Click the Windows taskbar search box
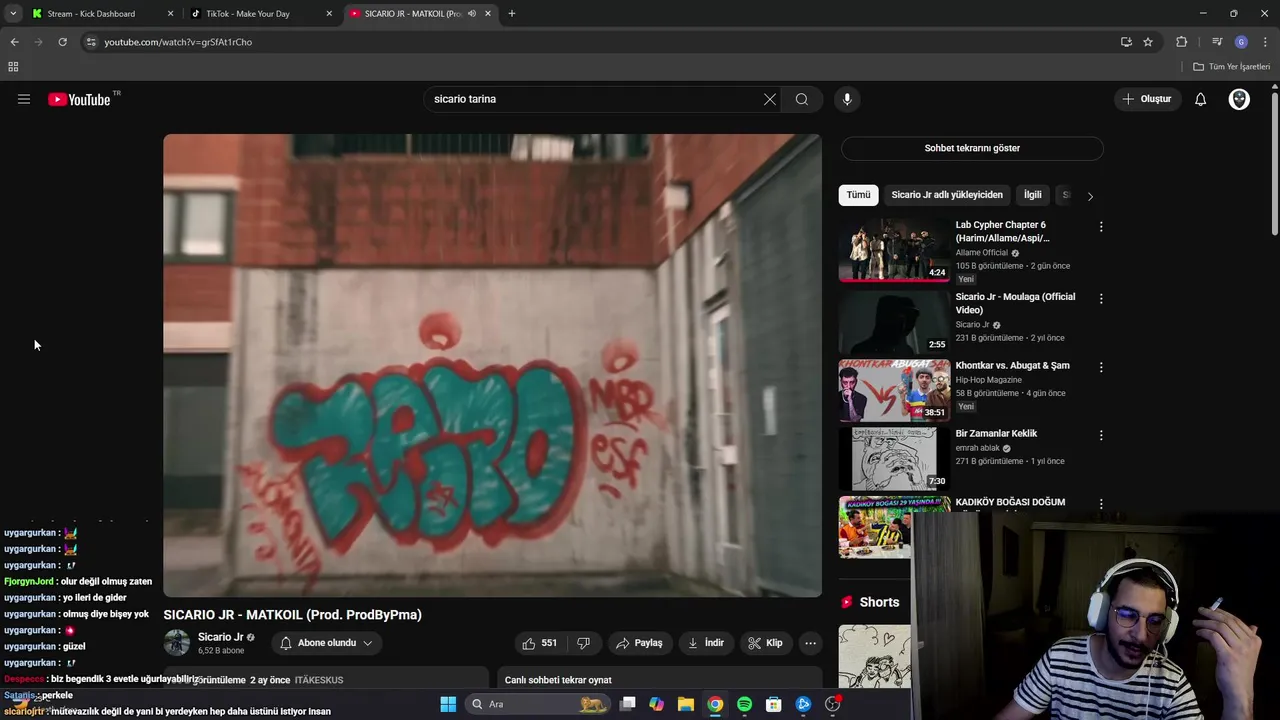The image size is (1280, 720). 538,704
